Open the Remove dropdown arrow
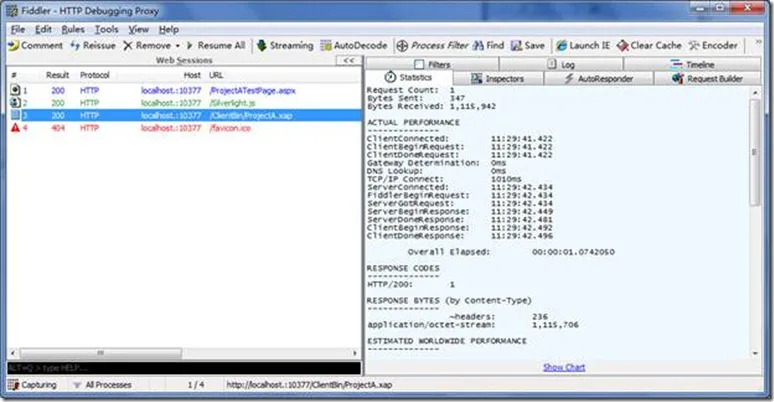This screenshot has width=774, height=402. [x=178, y=46]
